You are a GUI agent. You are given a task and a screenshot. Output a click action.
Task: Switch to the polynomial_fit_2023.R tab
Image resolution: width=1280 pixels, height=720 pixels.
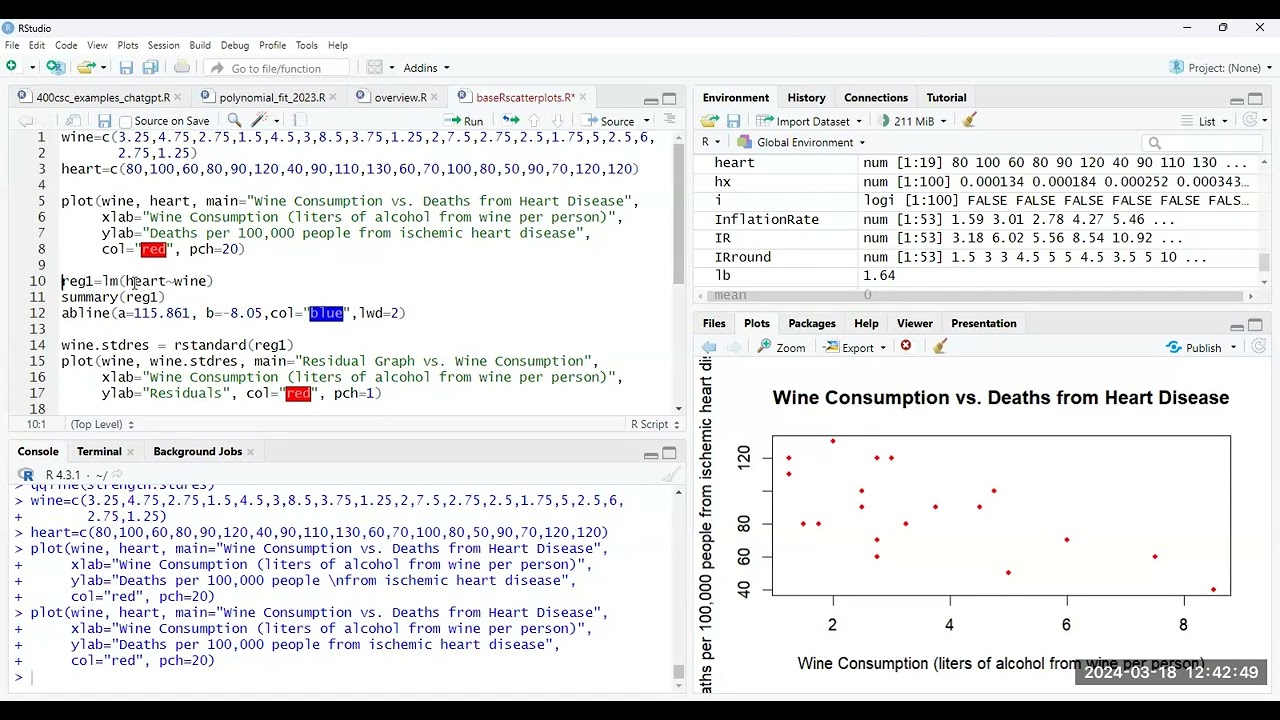click(272, 97)
